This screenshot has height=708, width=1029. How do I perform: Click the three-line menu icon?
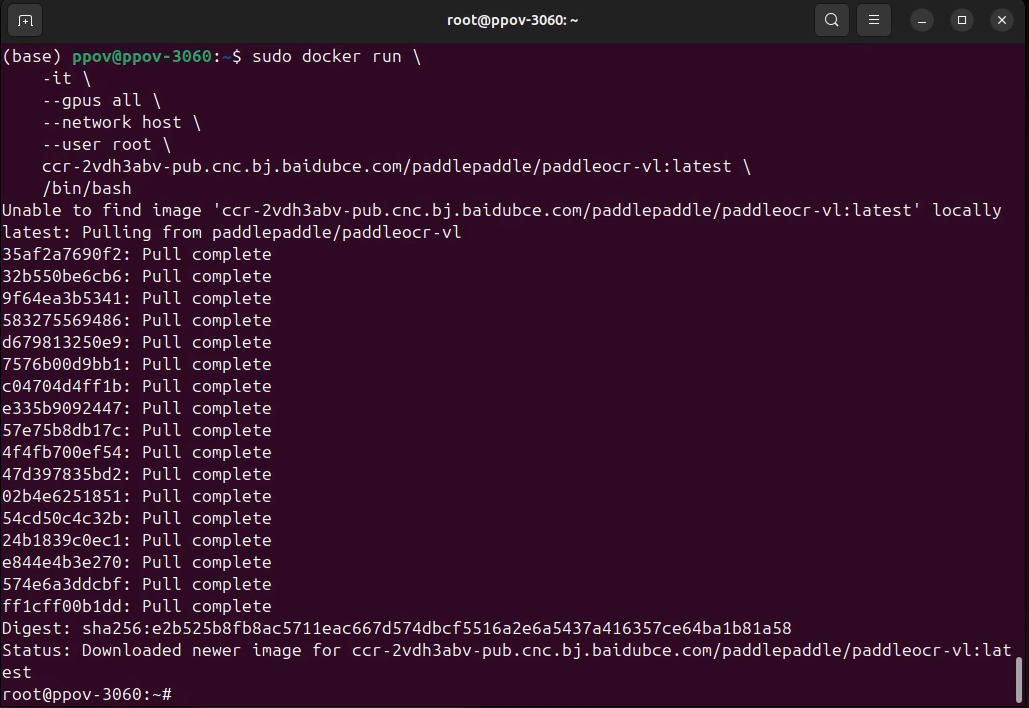(872, 19)
